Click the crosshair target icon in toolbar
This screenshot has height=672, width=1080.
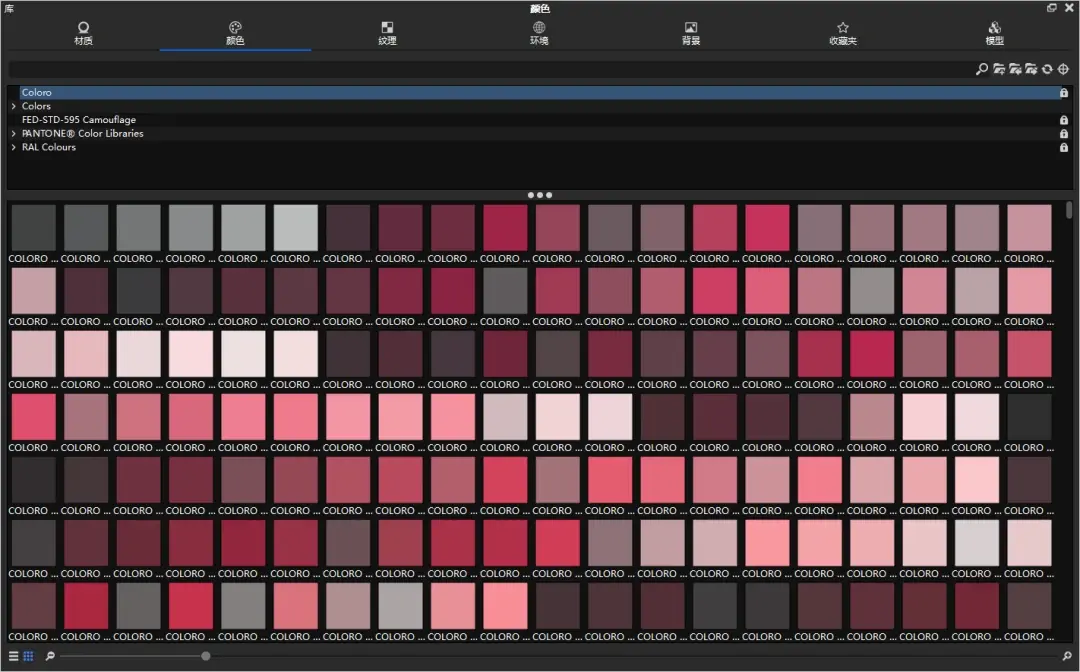click(1063, 69)
